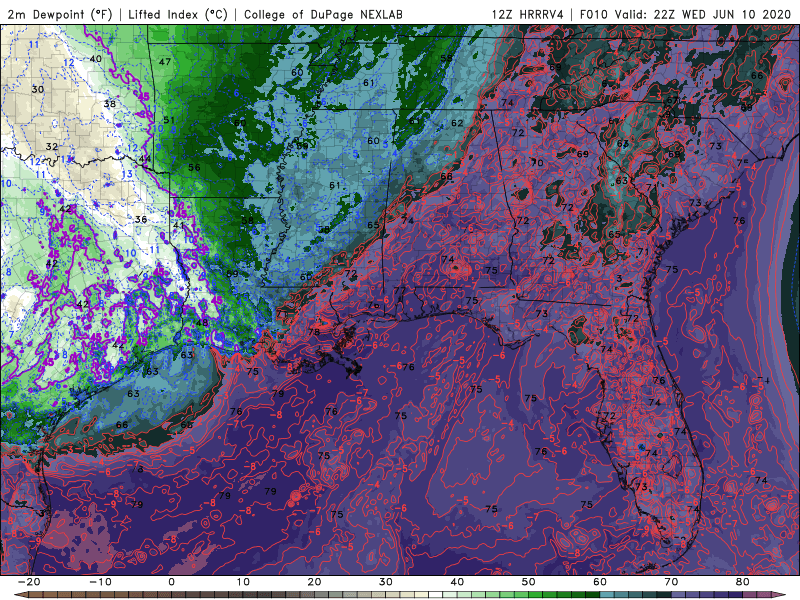Image resolution: width=800 pixels, height=600 pixels.
Task: Click the 0 label on the color scale
Action: click(x=171, y=582)
